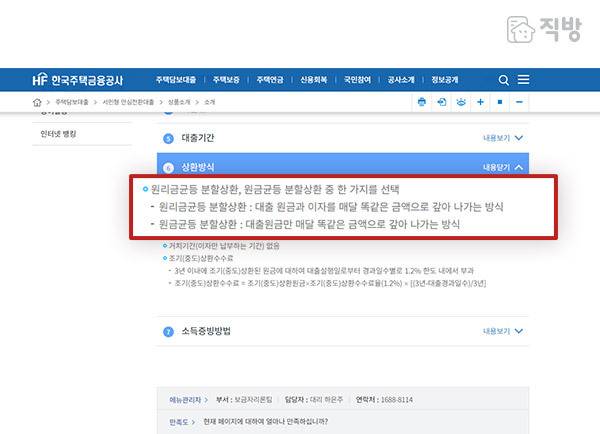Screen dimensions: 600x434
Task: Click the 대출기간 accordion title
Action: [197, 138]
